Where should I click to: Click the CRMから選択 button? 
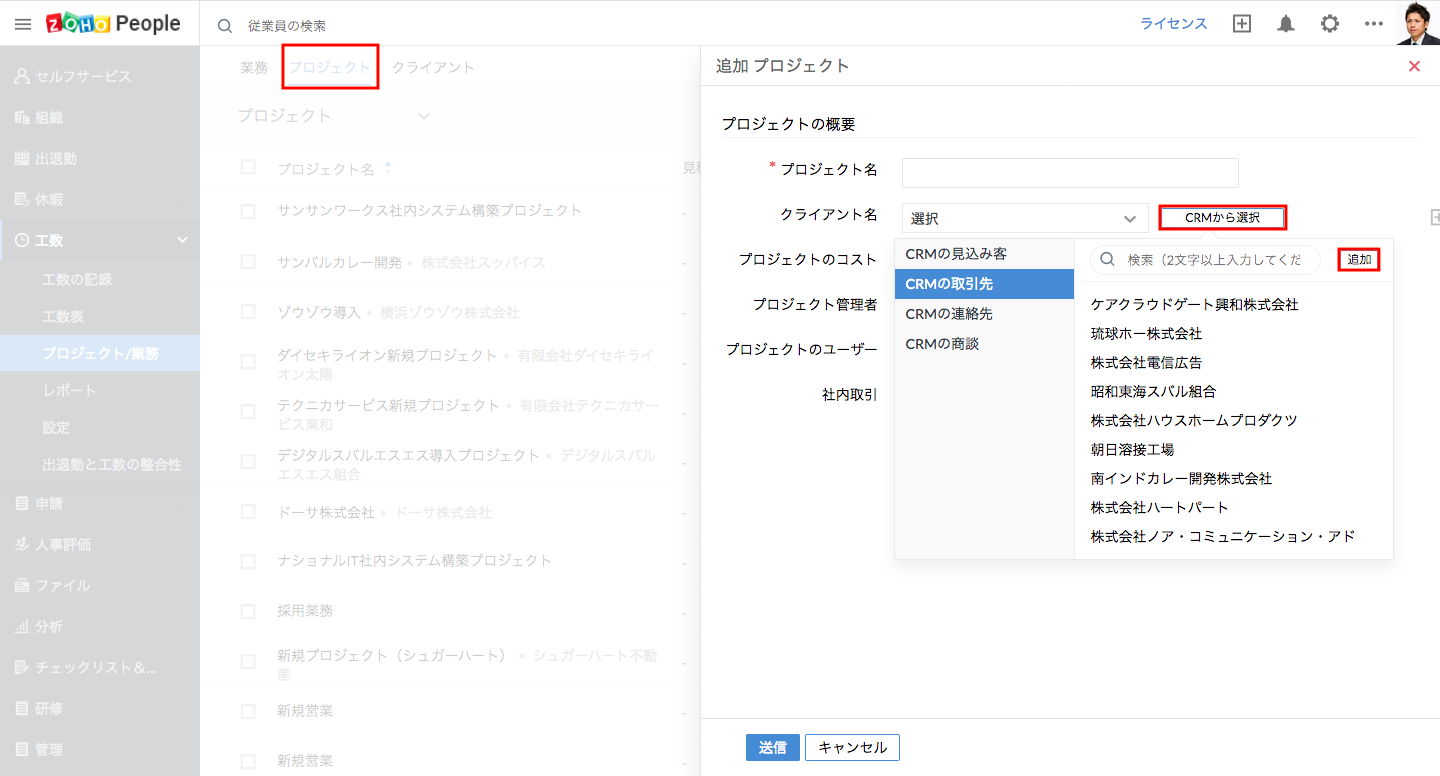(1222, 217)
